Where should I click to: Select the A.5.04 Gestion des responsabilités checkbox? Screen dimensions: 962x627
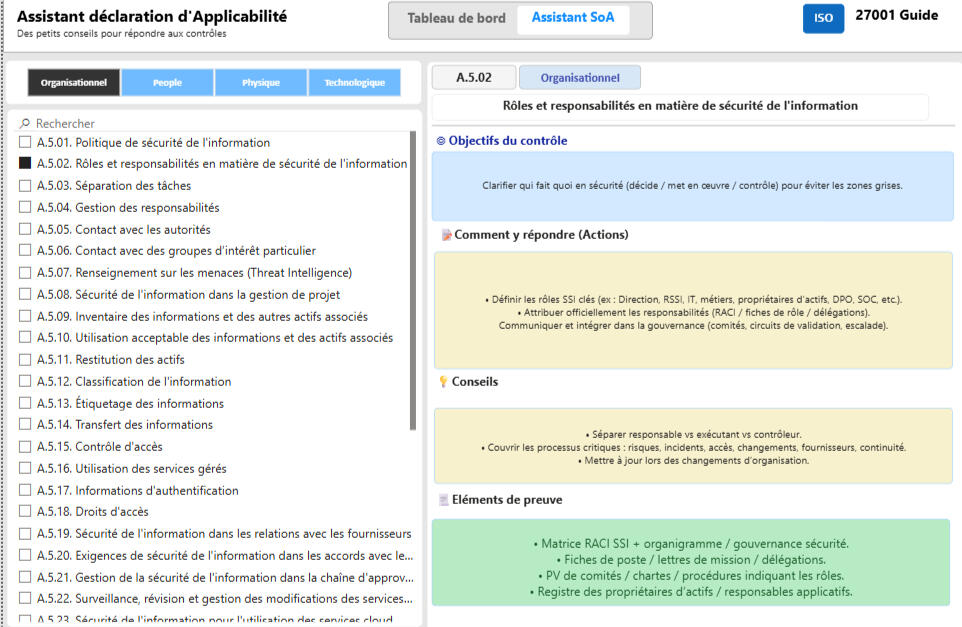coord(25,207)
